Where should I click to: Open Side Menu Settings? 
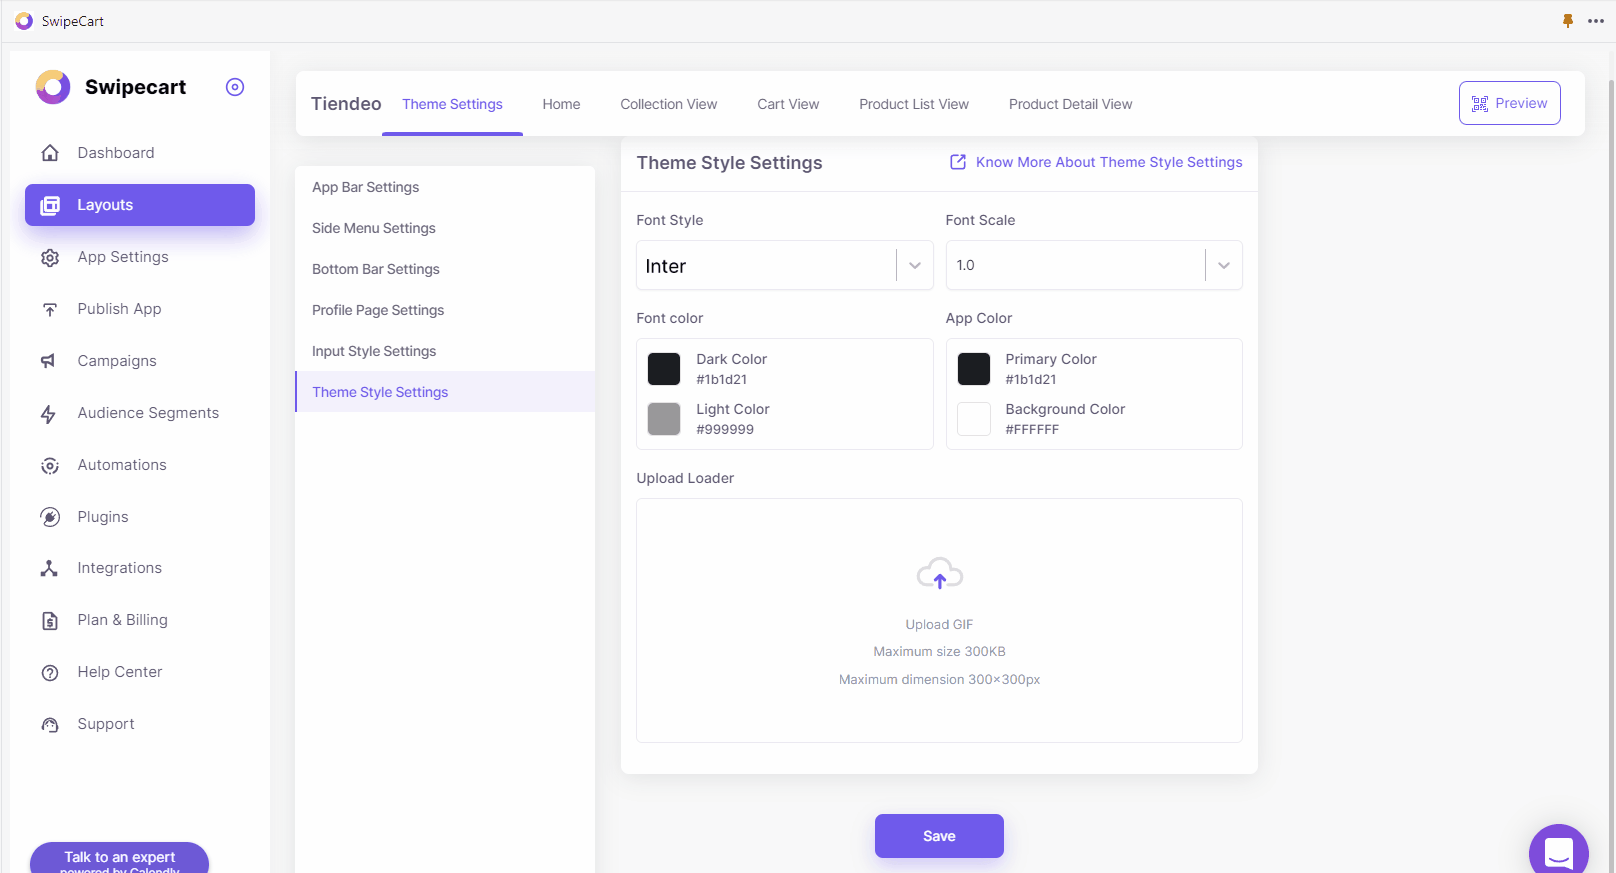[445, 228]
